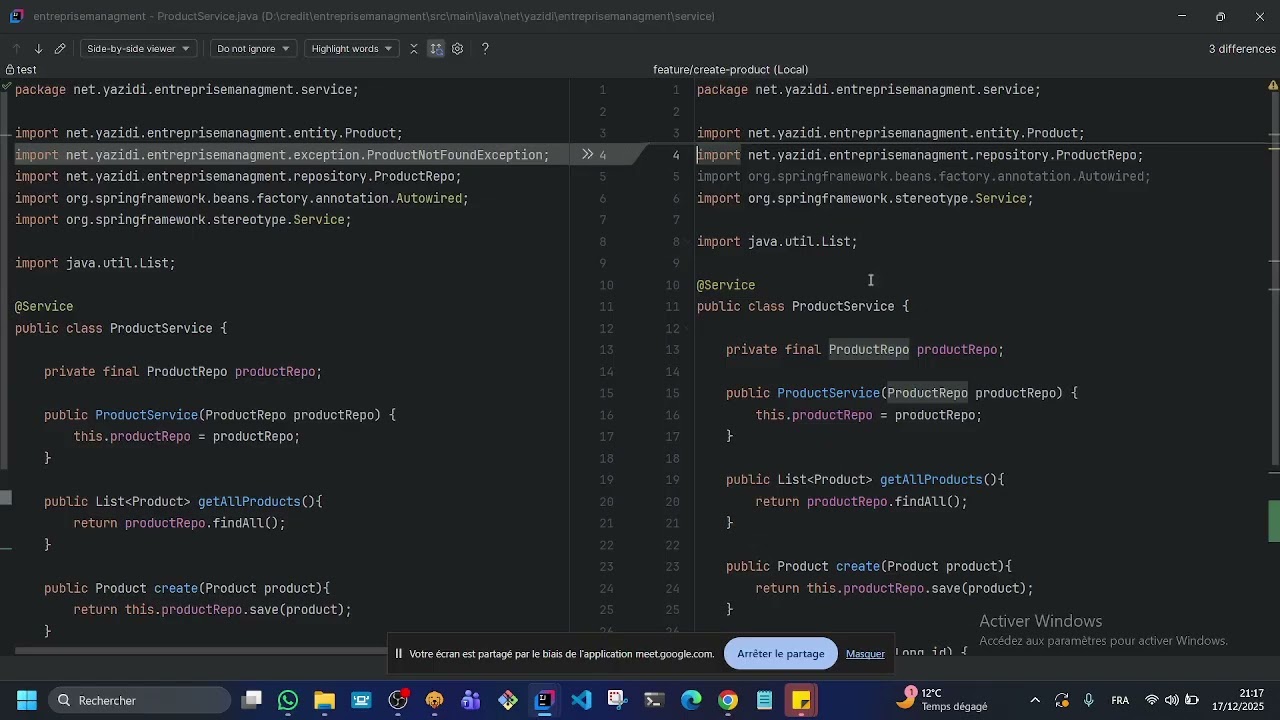Apply change with the >> arrow on line 4
The image size is (1280, 720).
click(x=588, y=155)
